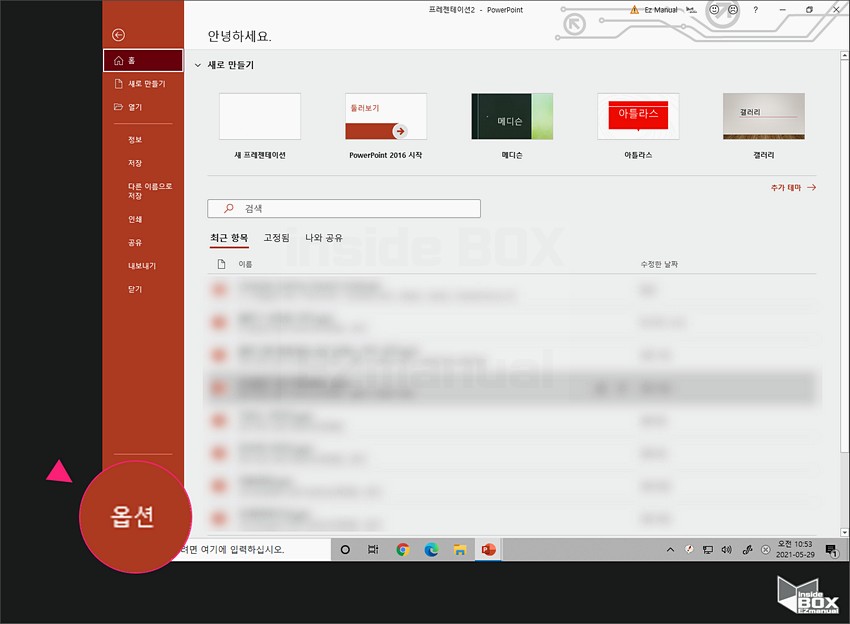Sort files by 수정한 날짜 column header
This screenshot has width=850, height=624.
point(659,264)
